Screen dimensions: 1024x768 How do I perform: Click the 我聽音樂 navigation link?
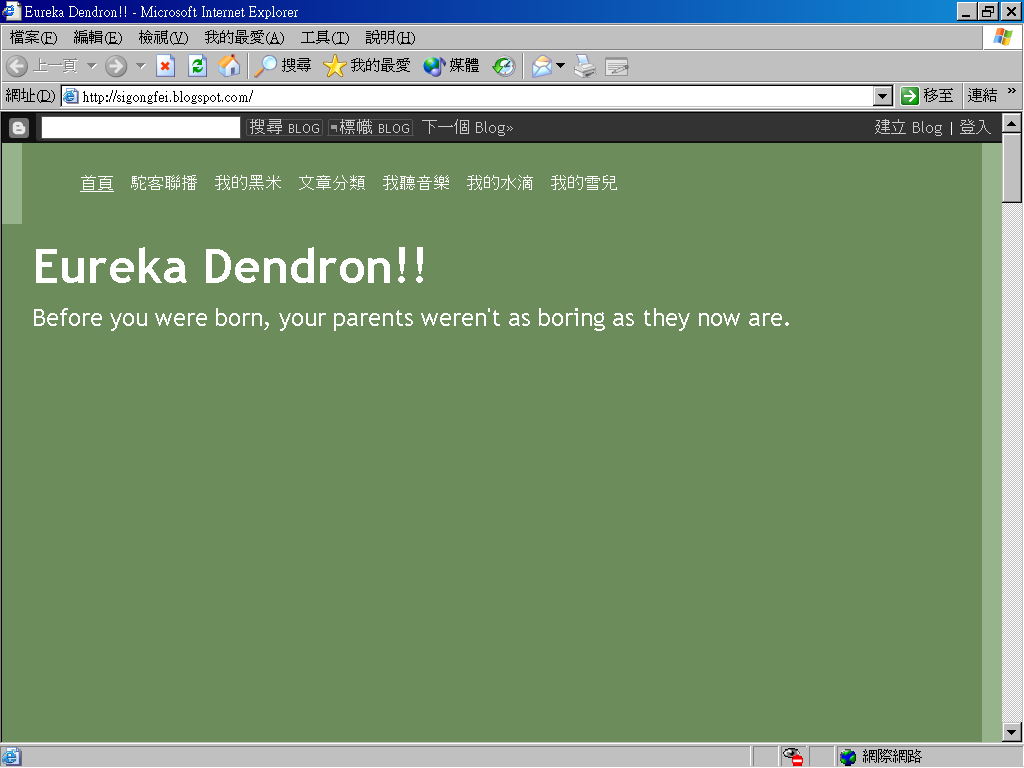(x=416, y=183)
